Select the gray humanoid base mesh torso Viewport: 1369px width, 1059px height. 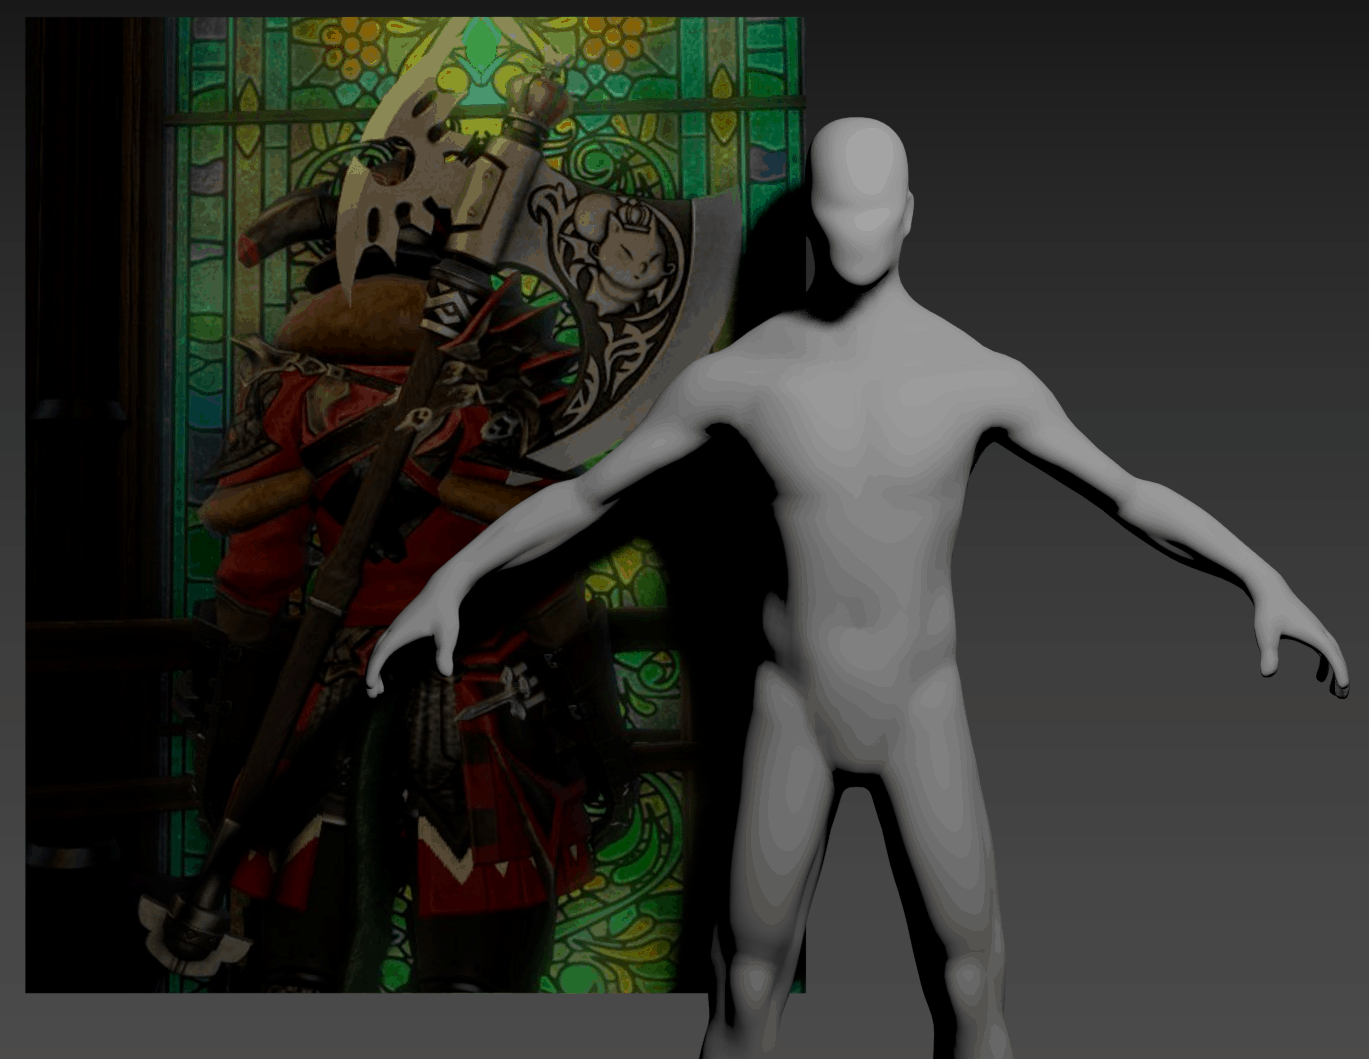(868, 540)
